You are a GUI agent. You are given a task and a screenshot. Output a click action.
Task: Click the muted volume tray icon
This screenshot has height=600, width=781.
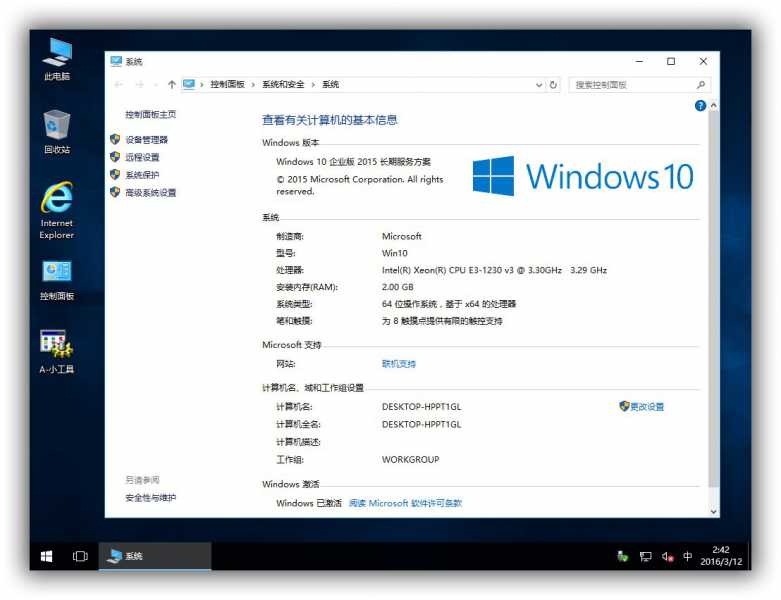point(667,556)
